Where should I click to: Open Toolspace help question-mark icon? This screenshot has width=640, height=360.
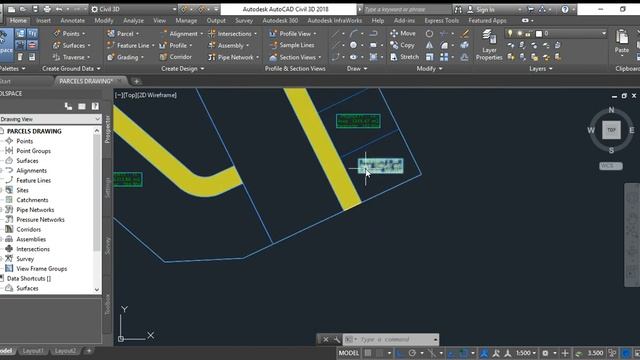(x=95, y=106)
